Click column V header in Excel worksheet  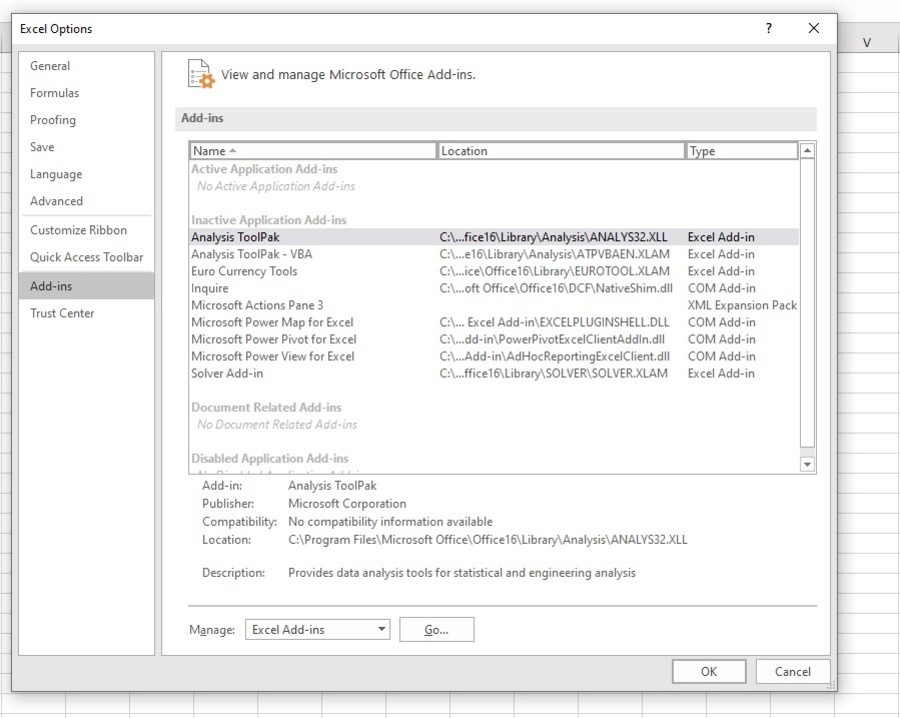point(867,42)
